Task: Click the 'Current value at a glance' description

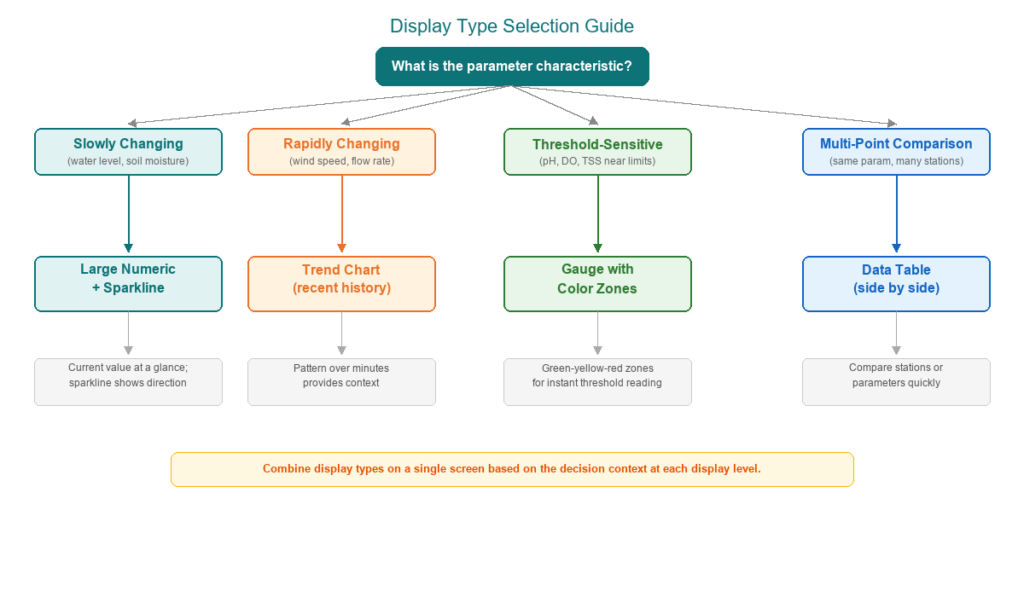Action: 129,382
